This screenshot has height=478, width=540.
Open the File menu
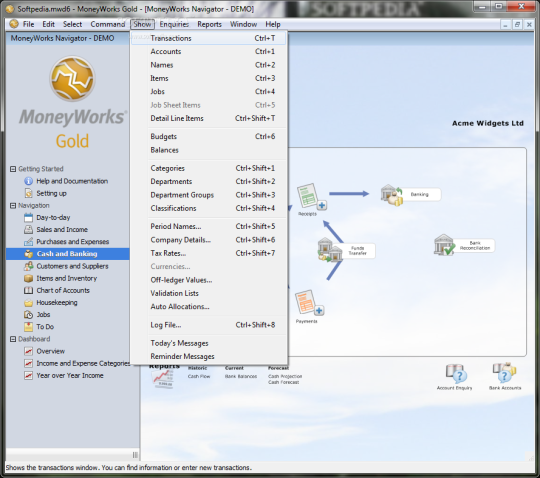tap(29, 24)
